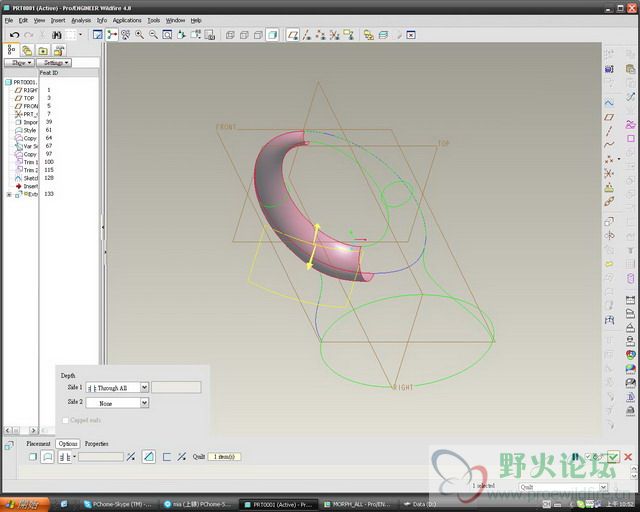The height and width of the screenshot is (512, 640).
Task: Open the Insert menu
Action: (58, 20)
